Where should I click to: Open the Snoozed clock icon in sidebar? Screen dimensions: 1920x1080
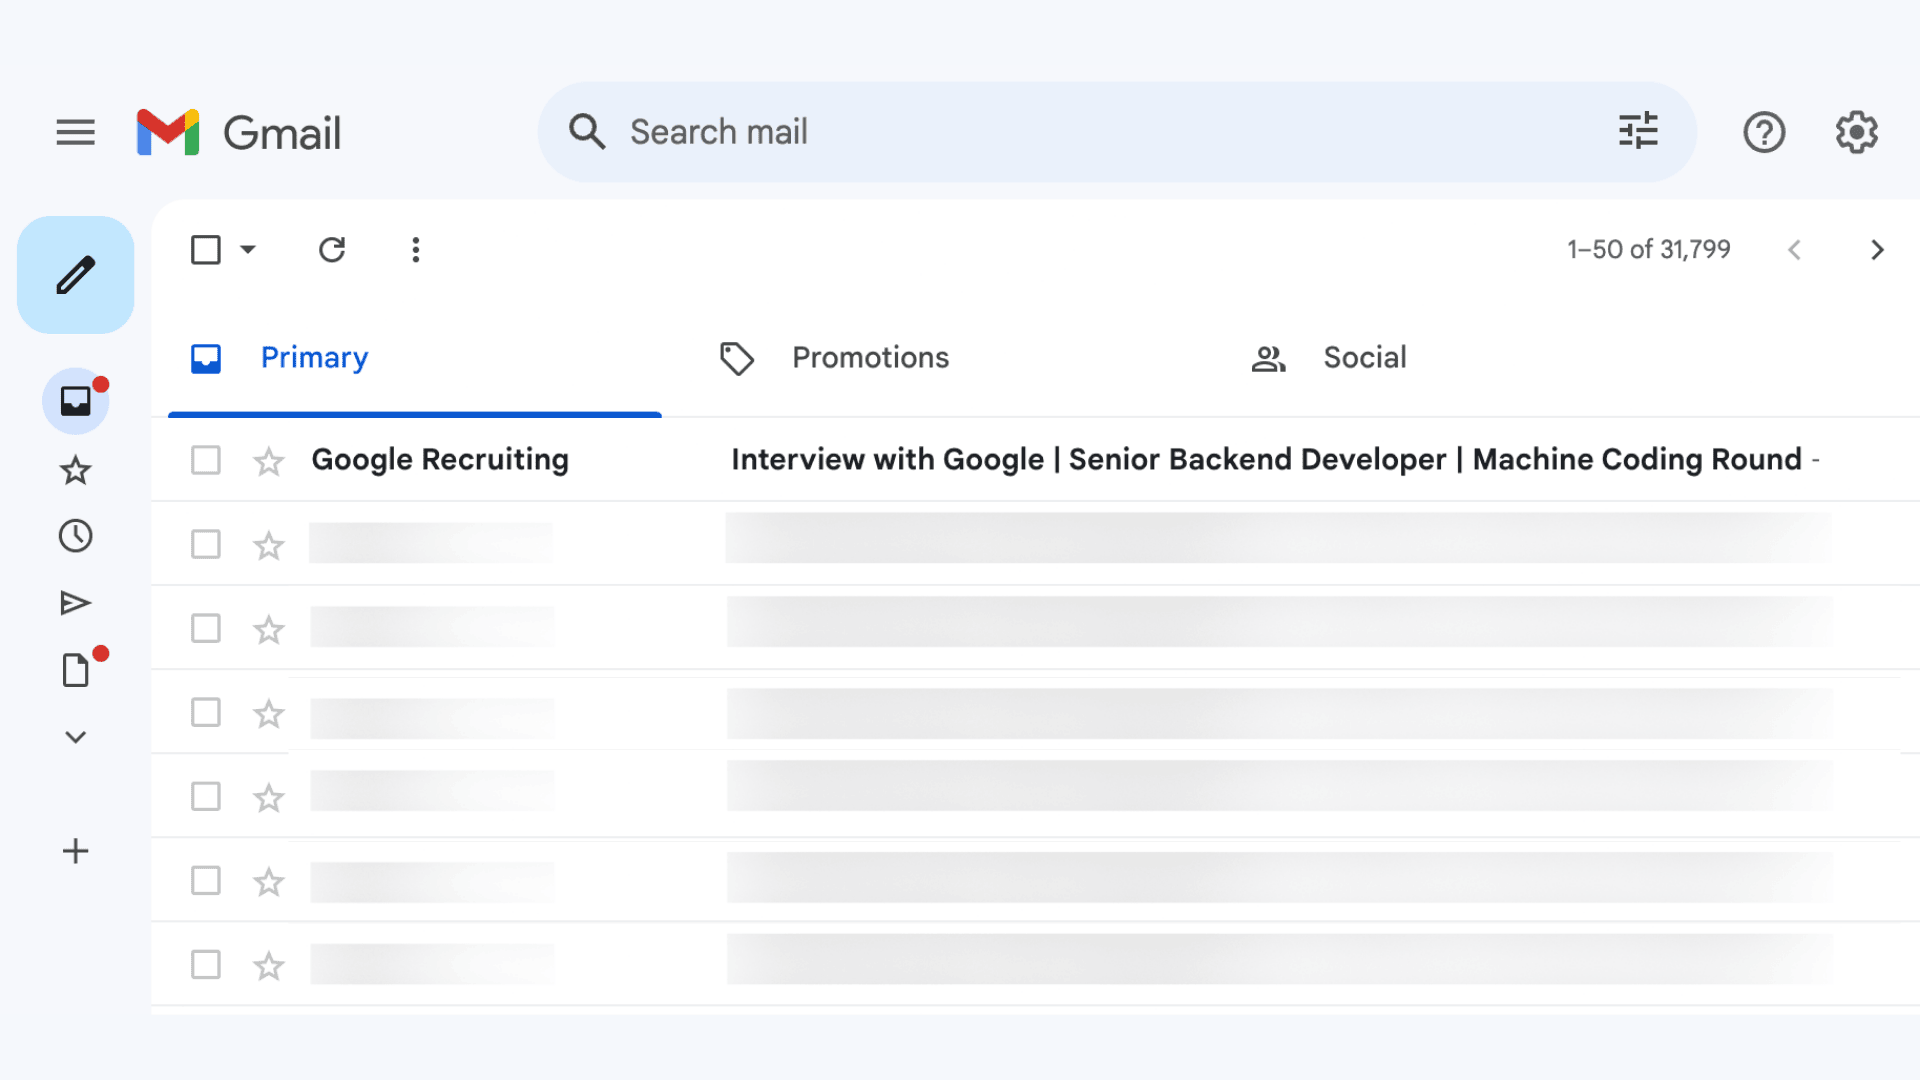pos(75,536)
